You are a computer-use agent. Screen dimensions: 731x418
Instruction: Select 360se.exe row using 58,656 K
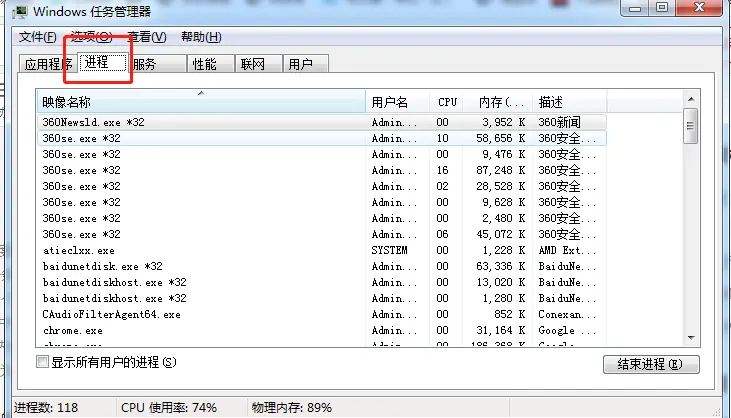tap(322, 138)
